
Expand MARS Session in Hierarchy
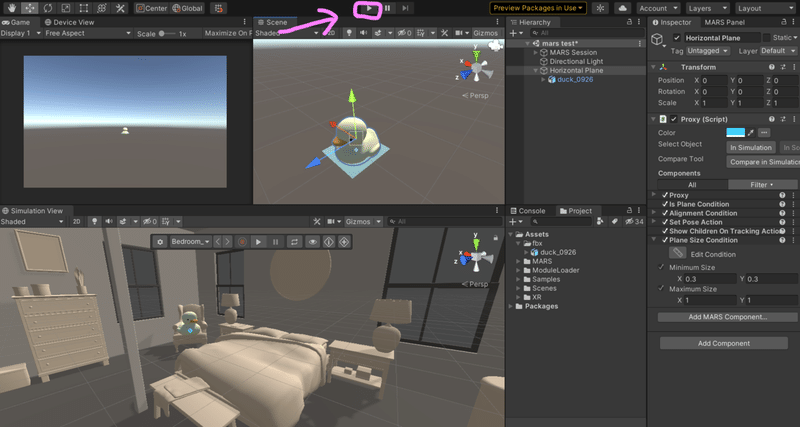(536, 53)
